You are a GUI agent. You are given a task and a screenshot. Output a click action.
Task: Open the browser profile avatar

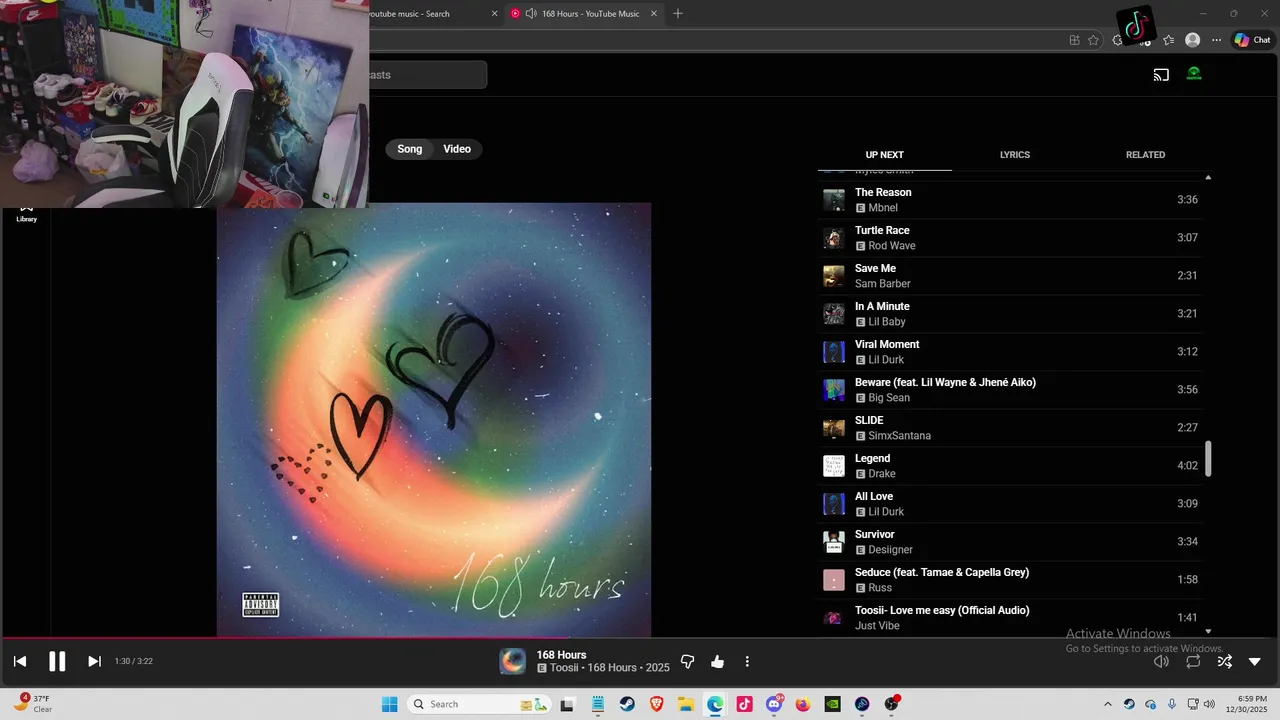pos(1192,40)
